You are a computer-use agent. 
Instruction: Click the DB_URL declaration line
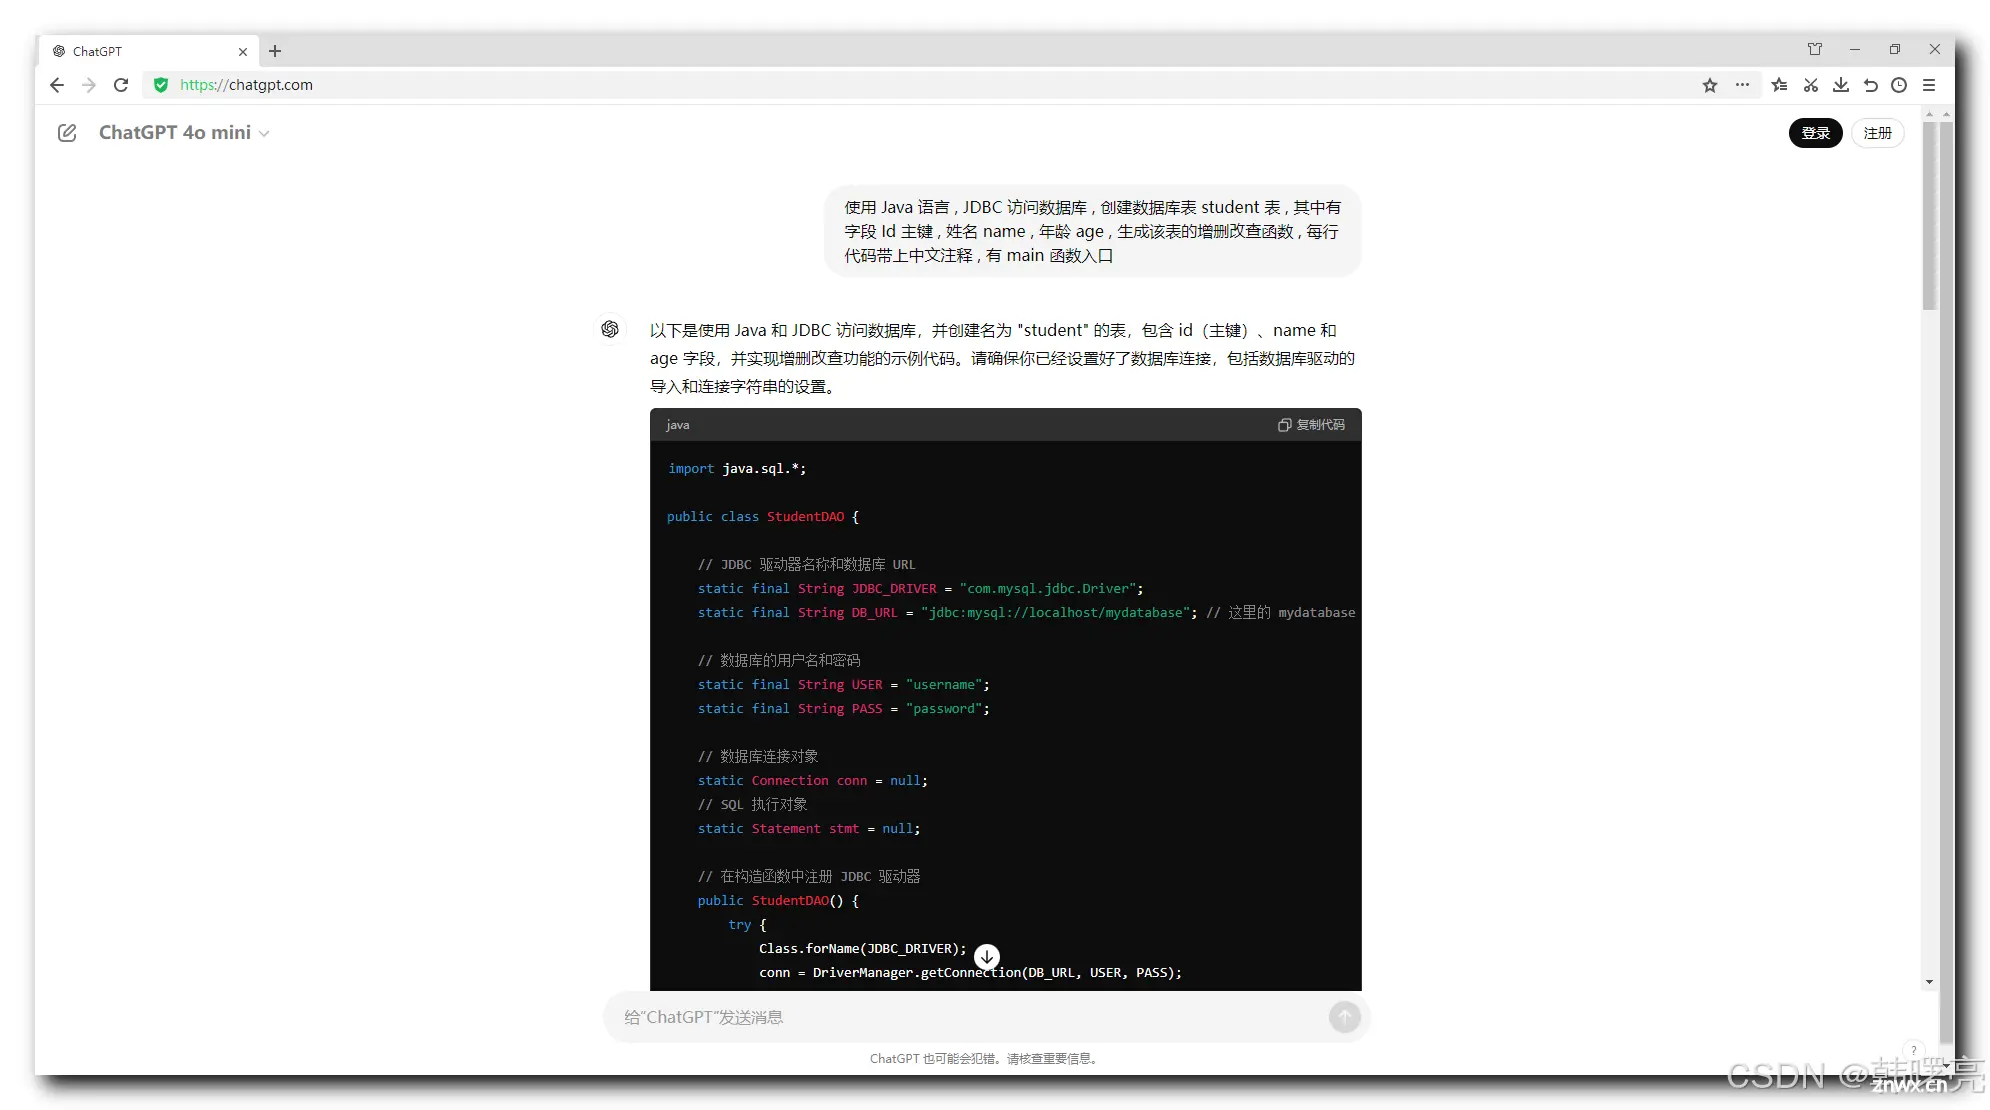(x=1026, y=612)
